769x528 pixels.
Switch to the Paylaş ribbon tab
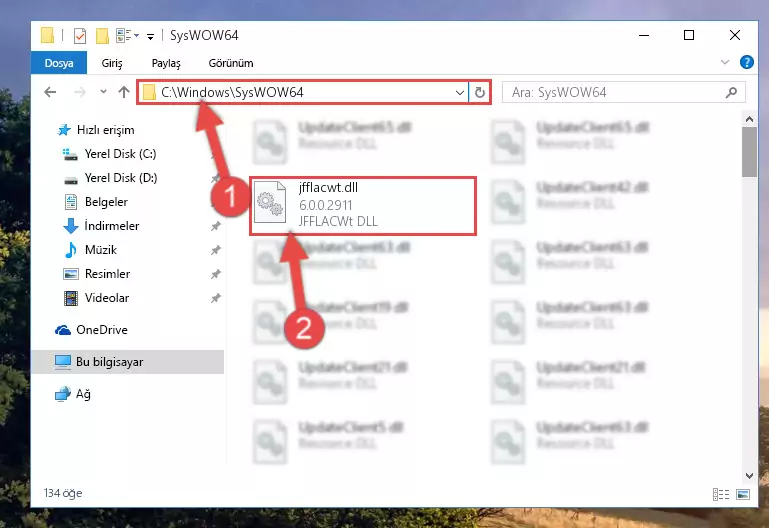[x=166, y=63]
